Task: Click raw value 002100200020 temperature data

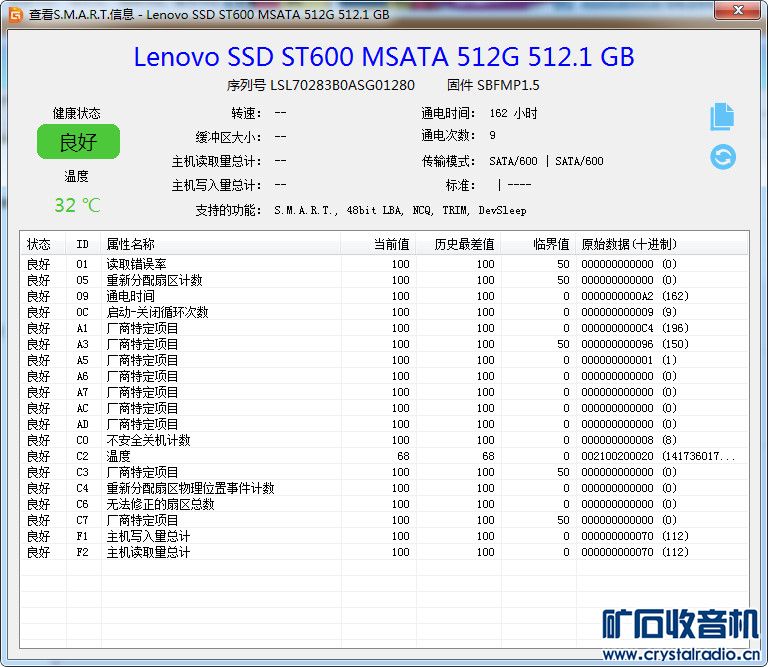Action: point(658,456)
